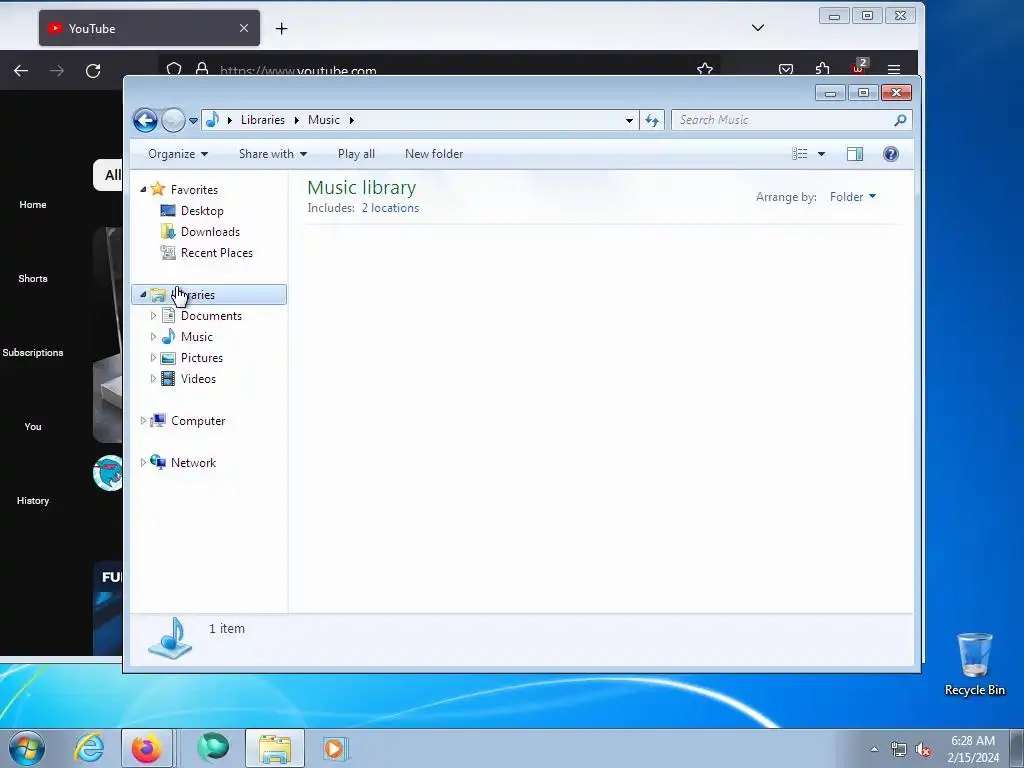Expand the Videos library node
This screenshot has width=1024, height=768.
pyautogui.click(x=153, y=379)
